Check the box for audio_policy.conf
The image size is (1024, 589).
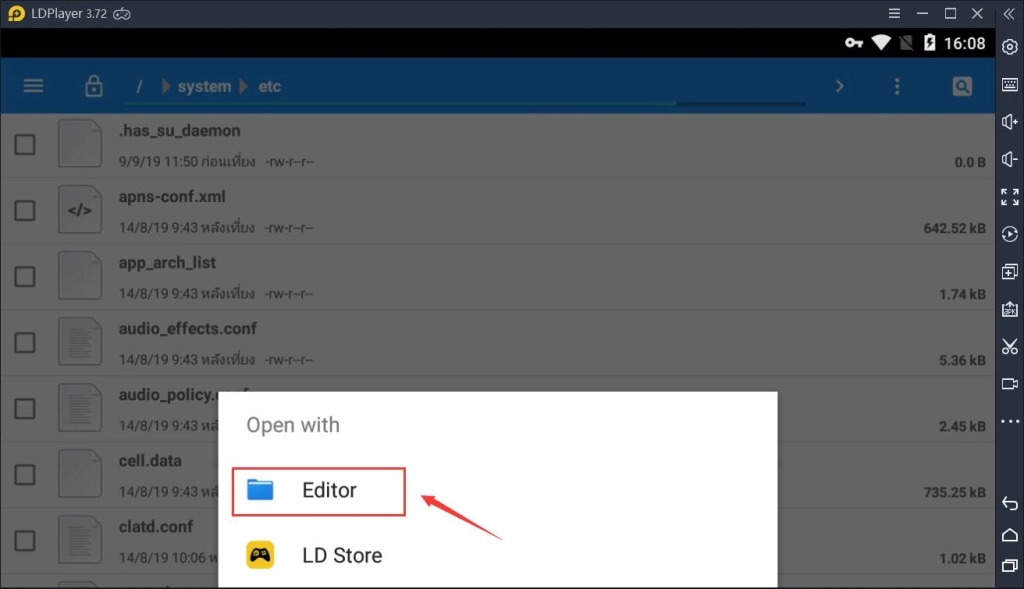25,408
